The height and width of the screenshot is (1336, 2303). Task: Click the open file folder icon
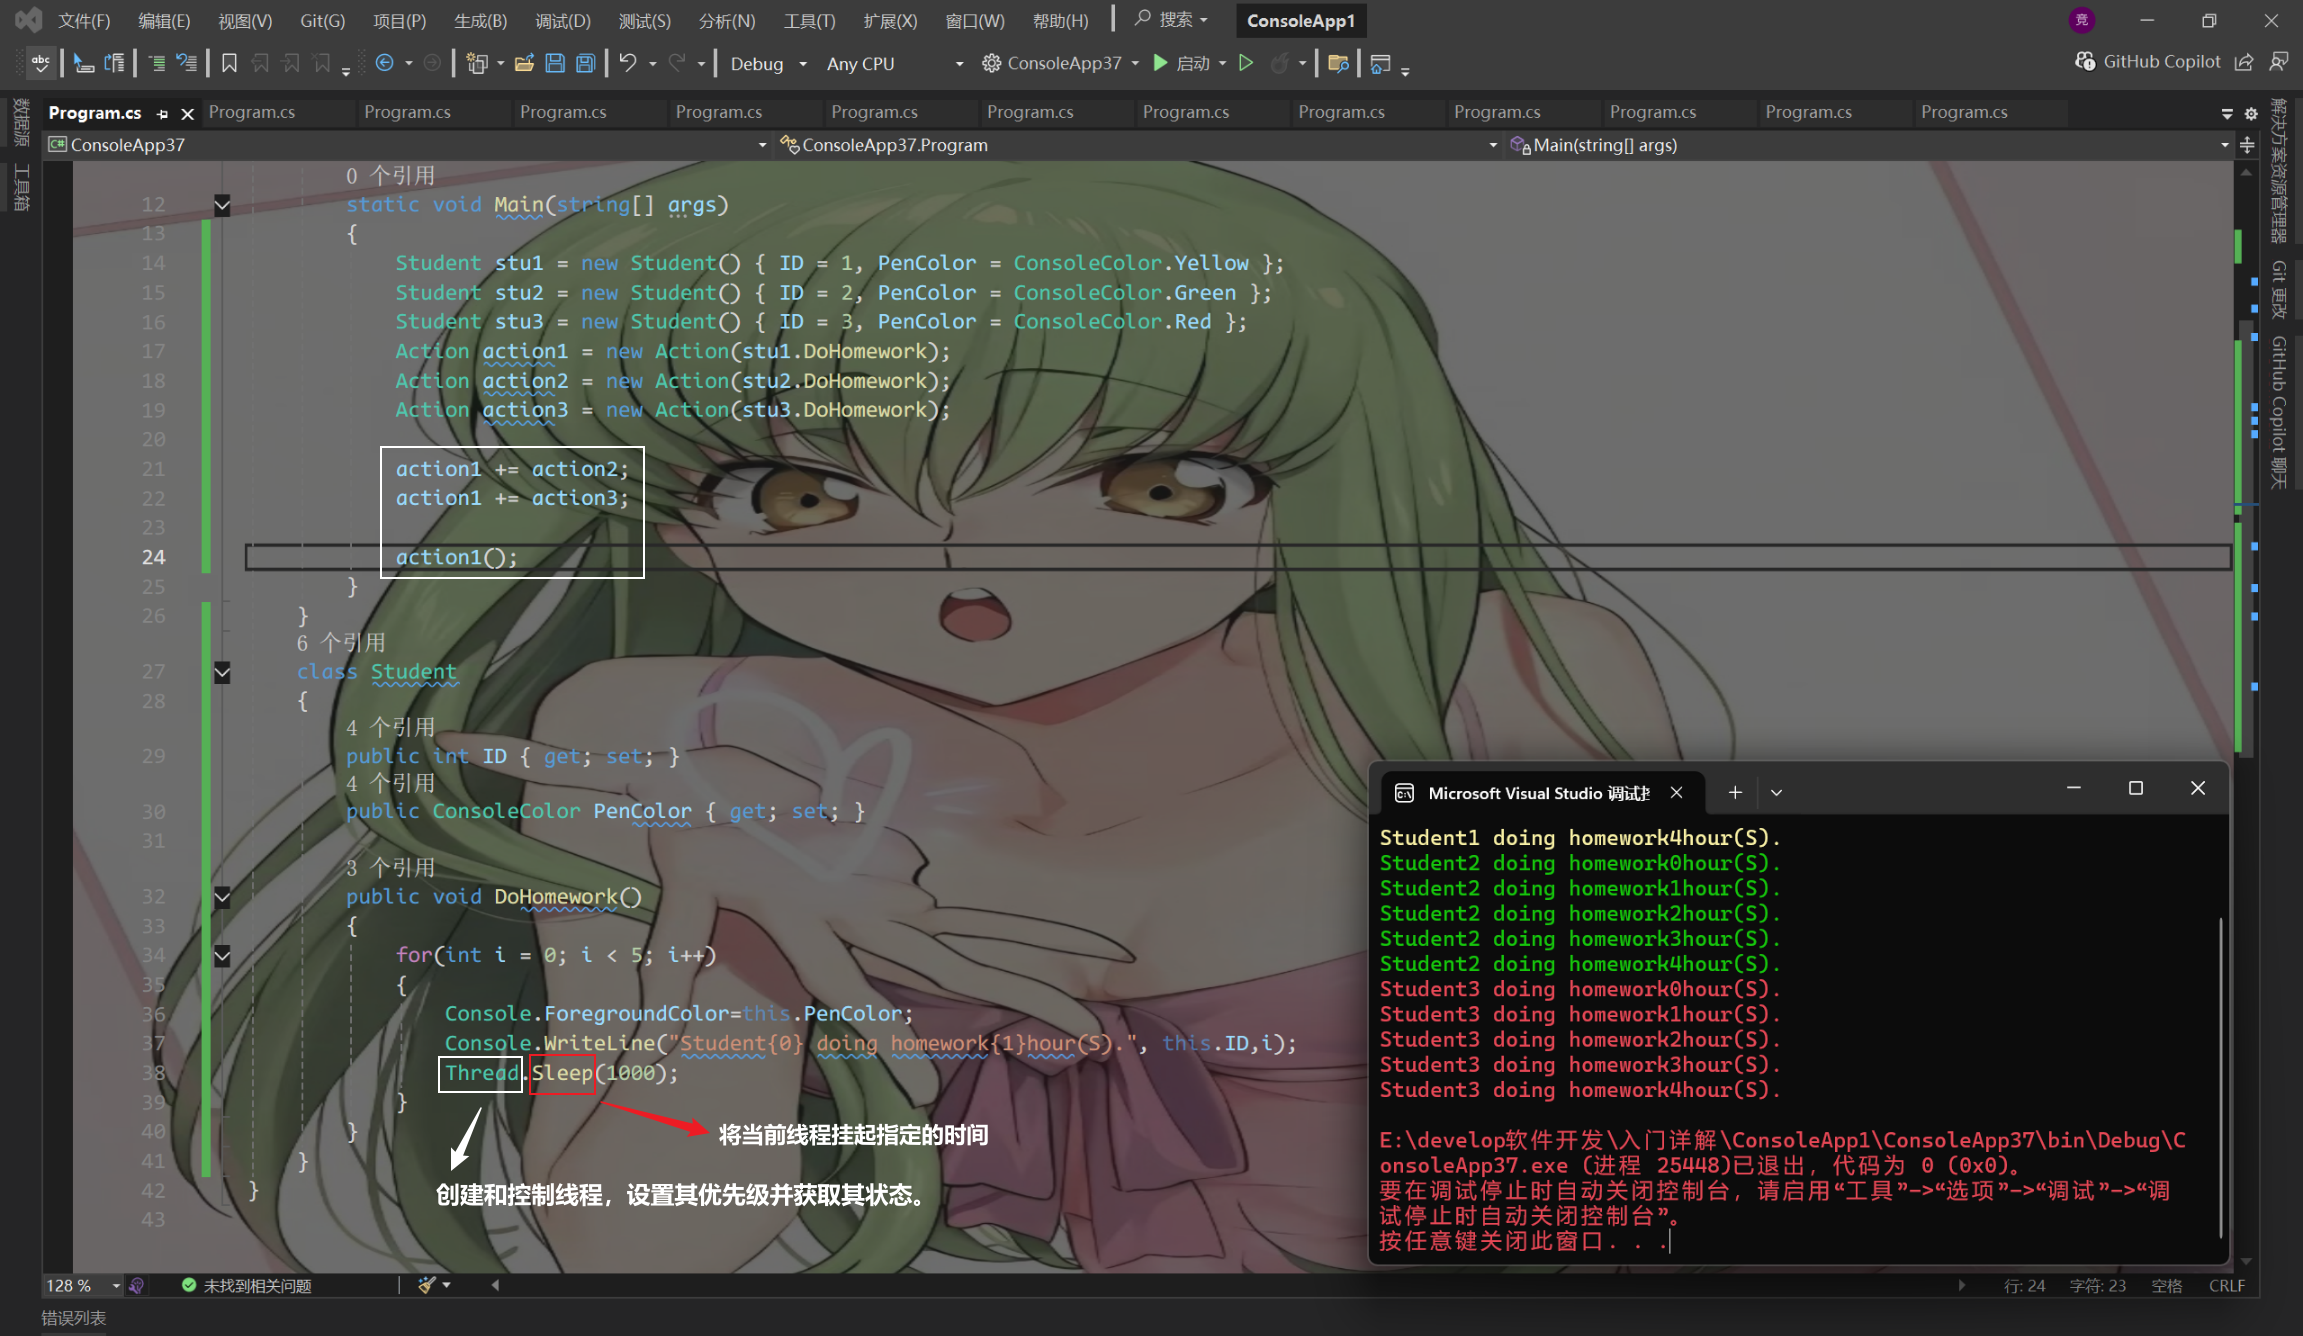coord(524,63)
